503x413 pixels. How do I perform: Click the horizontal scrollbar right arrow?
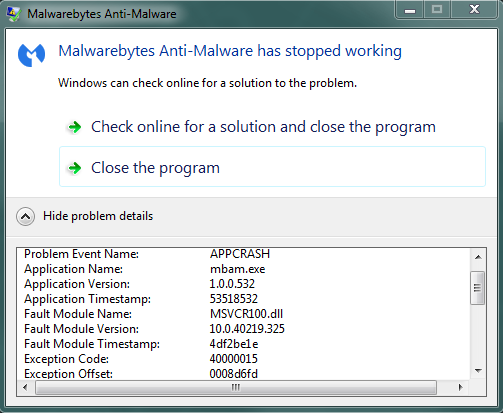460,387
